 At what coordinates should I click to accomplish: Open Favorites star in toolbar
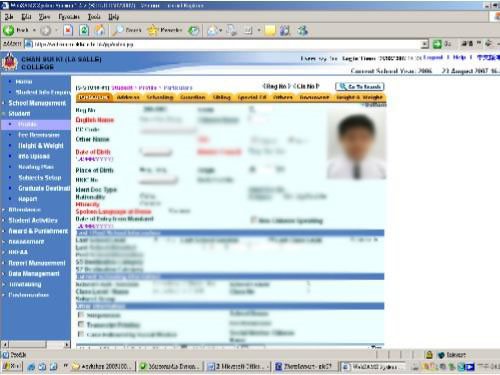point(152,30)
